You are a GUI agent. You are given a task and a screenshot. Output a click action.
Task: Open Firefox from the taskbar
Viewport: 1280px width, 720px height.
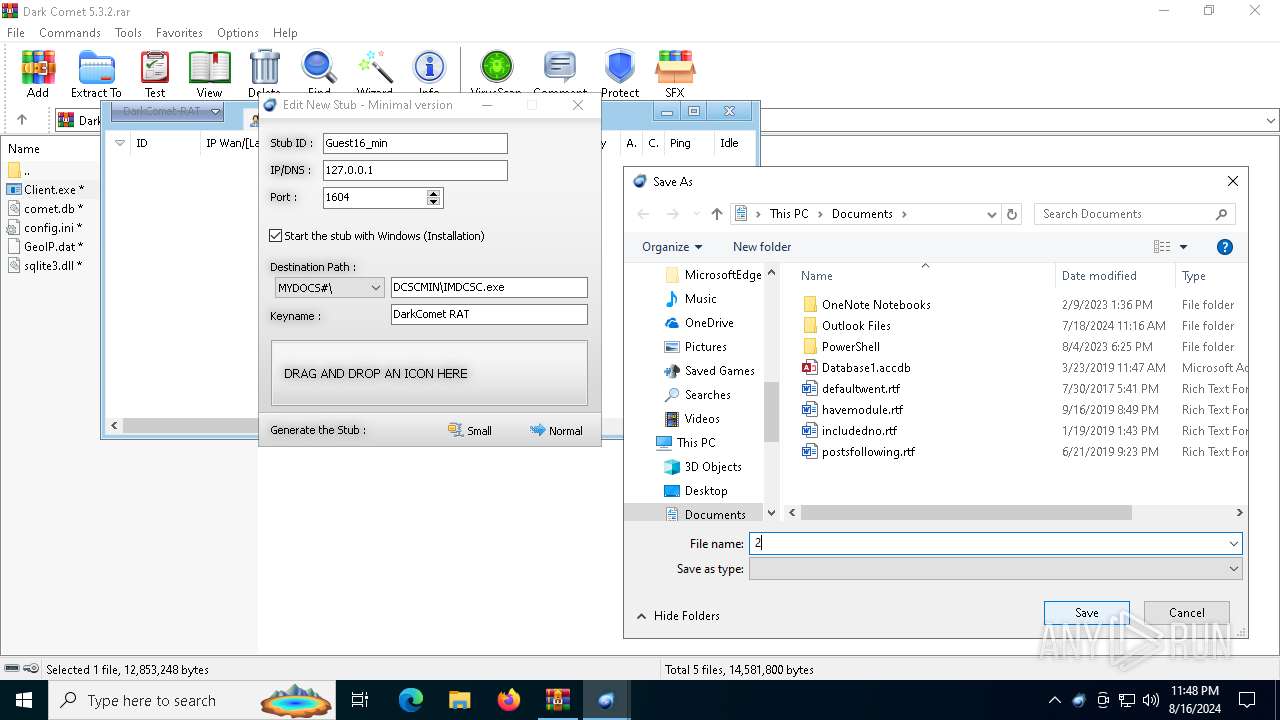[509, 700]
